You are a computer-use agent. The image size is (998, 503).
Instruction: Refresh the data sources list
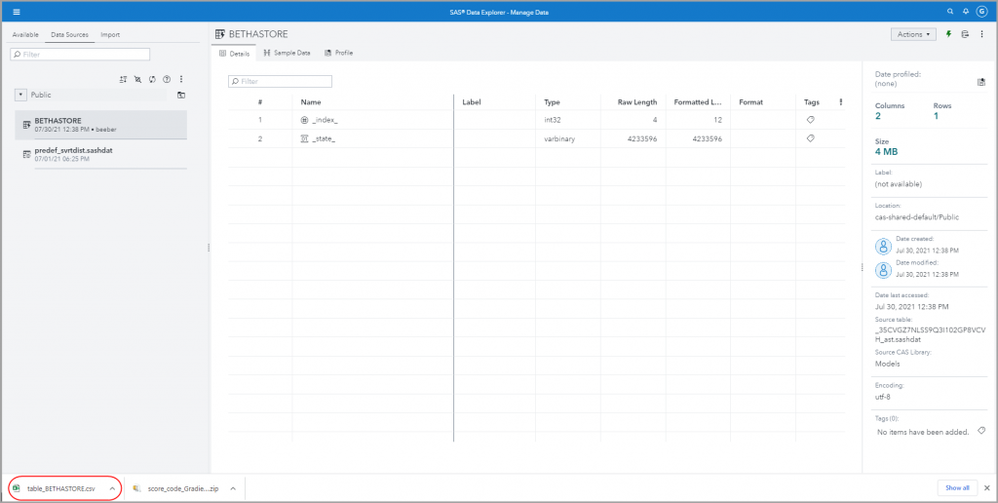pos(152,80)
